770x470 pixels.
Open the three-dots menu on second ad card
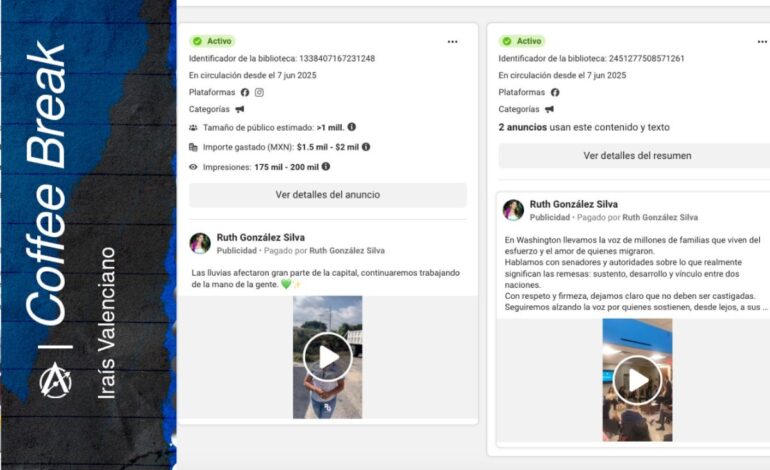(x=762, y=42)
